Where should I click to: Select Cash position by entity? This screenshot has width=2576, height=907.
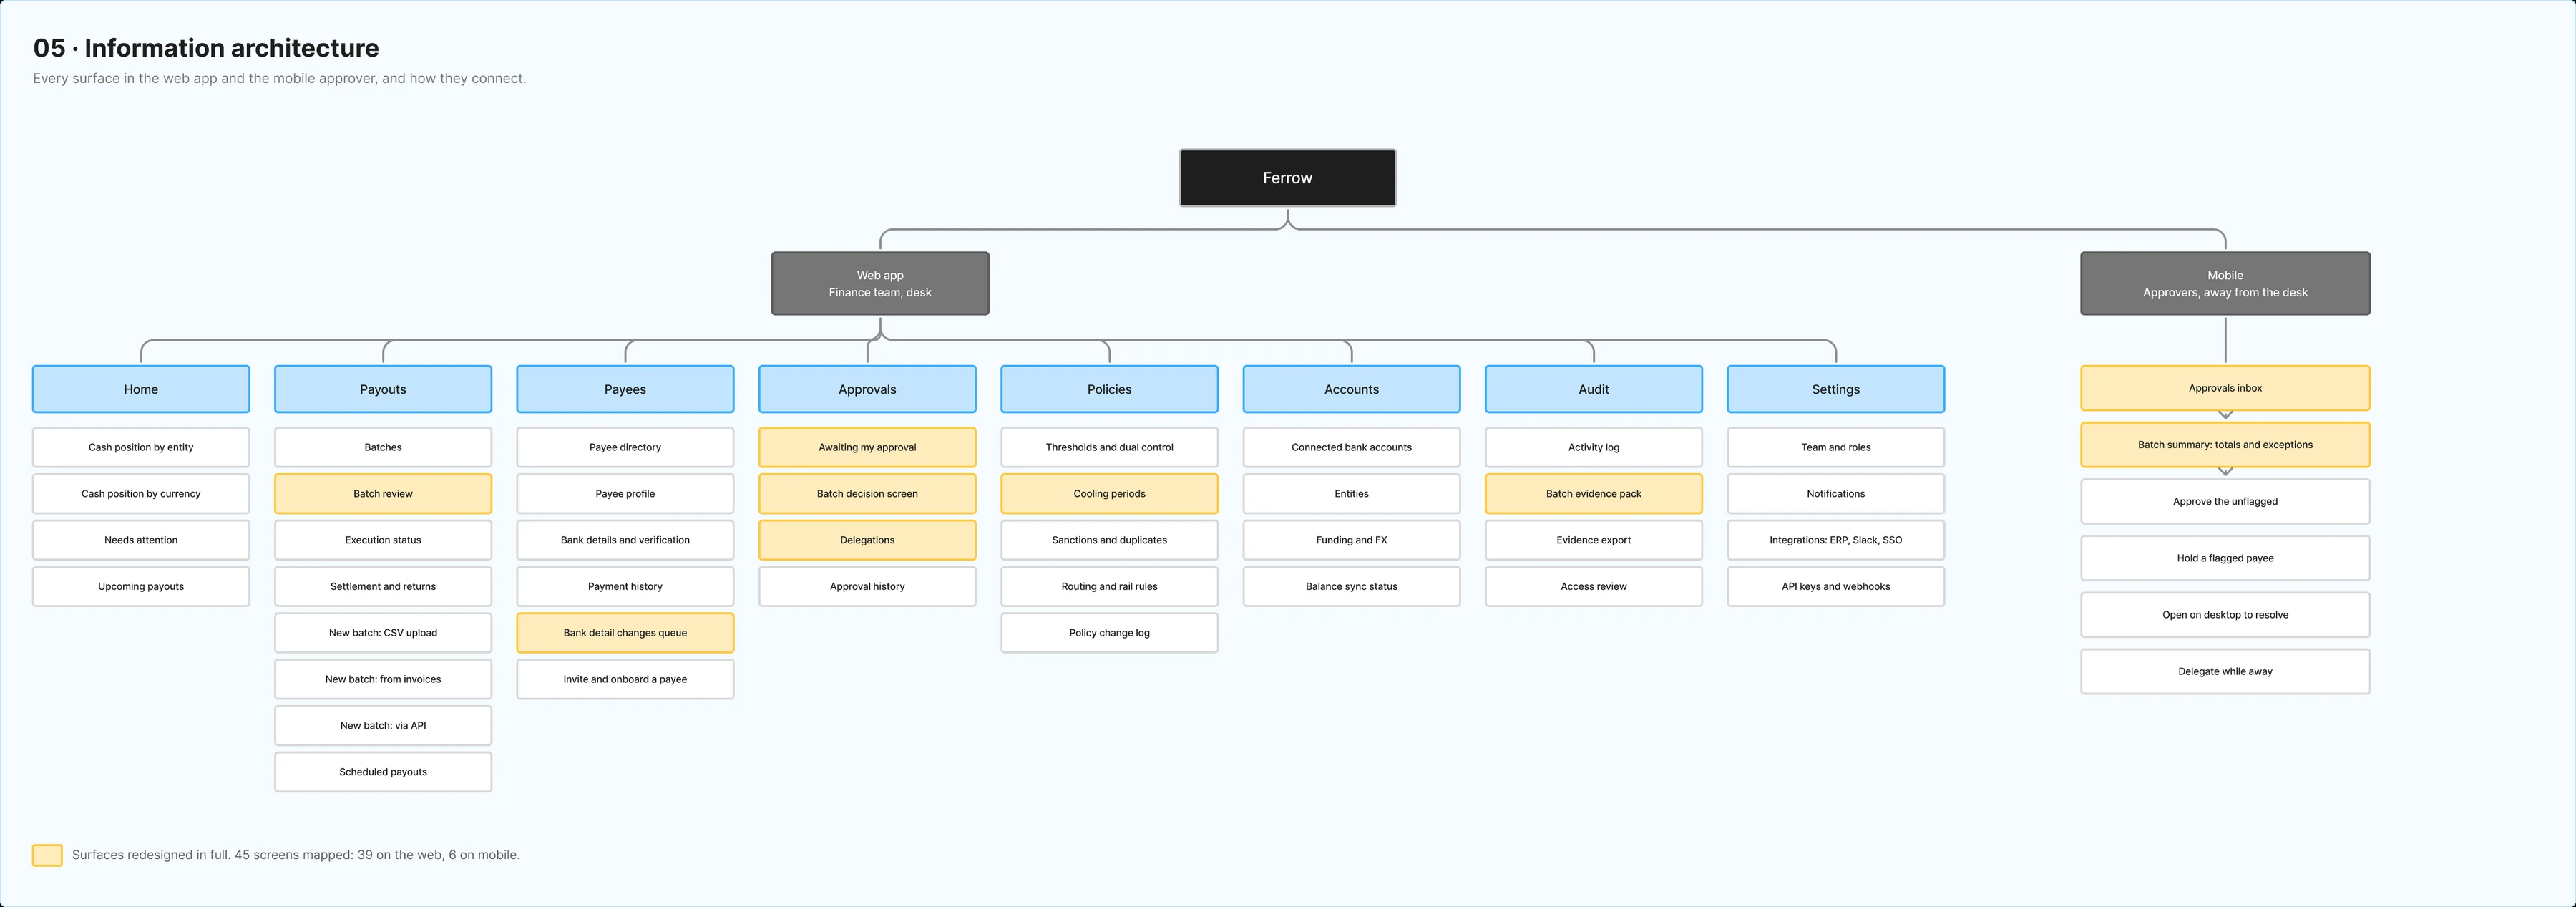141,447
